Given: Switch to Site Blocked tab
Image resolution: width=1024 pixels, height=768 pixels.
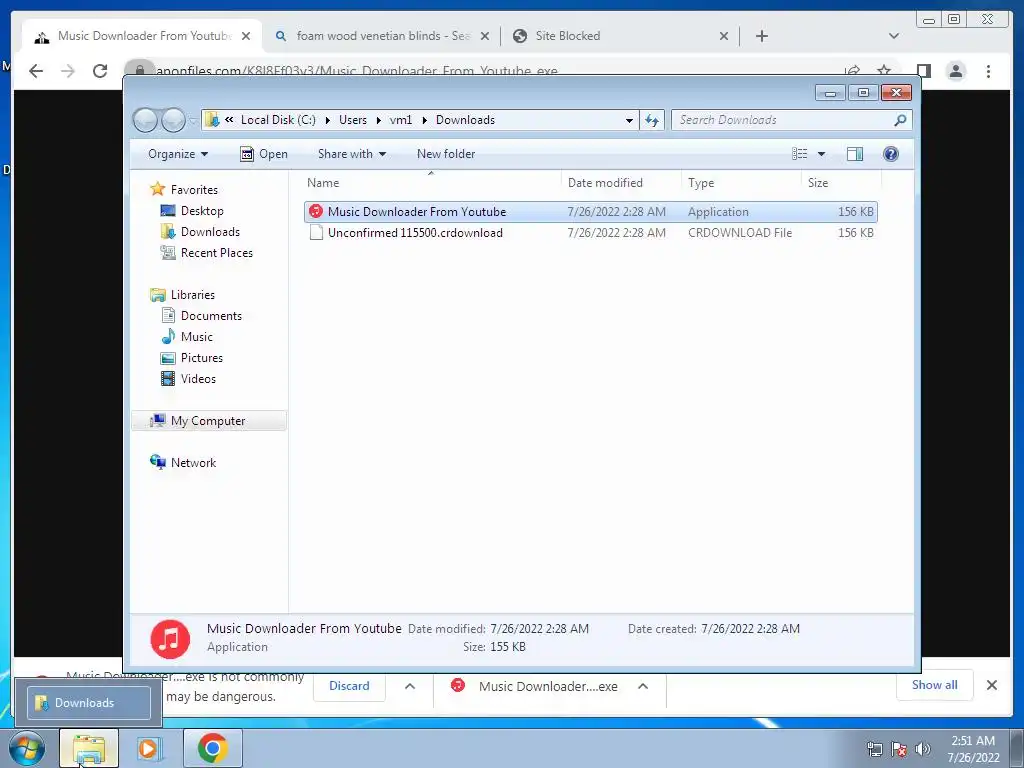Looking at the screenshot, I should (618, 36).
